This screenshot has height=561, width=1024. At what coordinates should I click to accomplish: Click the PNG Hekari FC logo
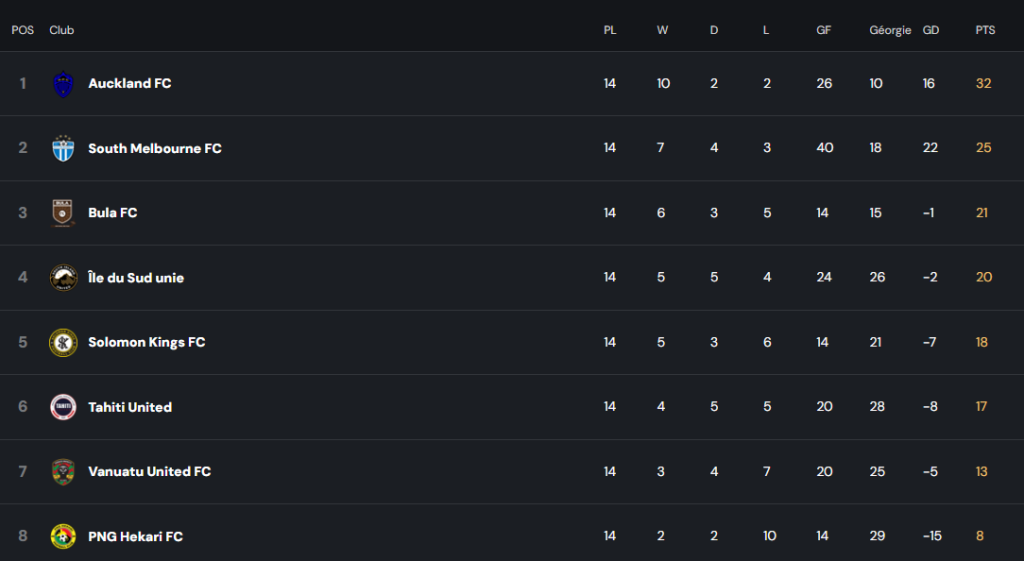pos(63,536)
